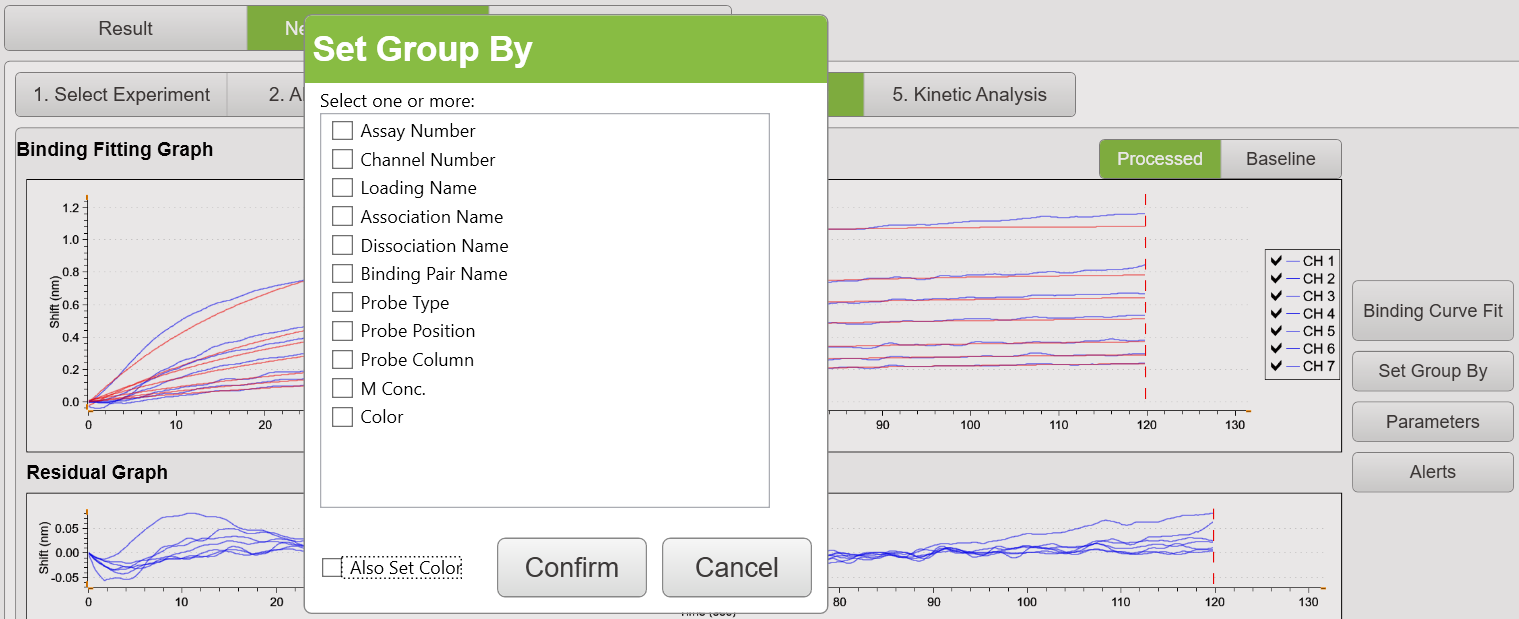
Task: Select the Processed graph view
Action: (1160, 159)
